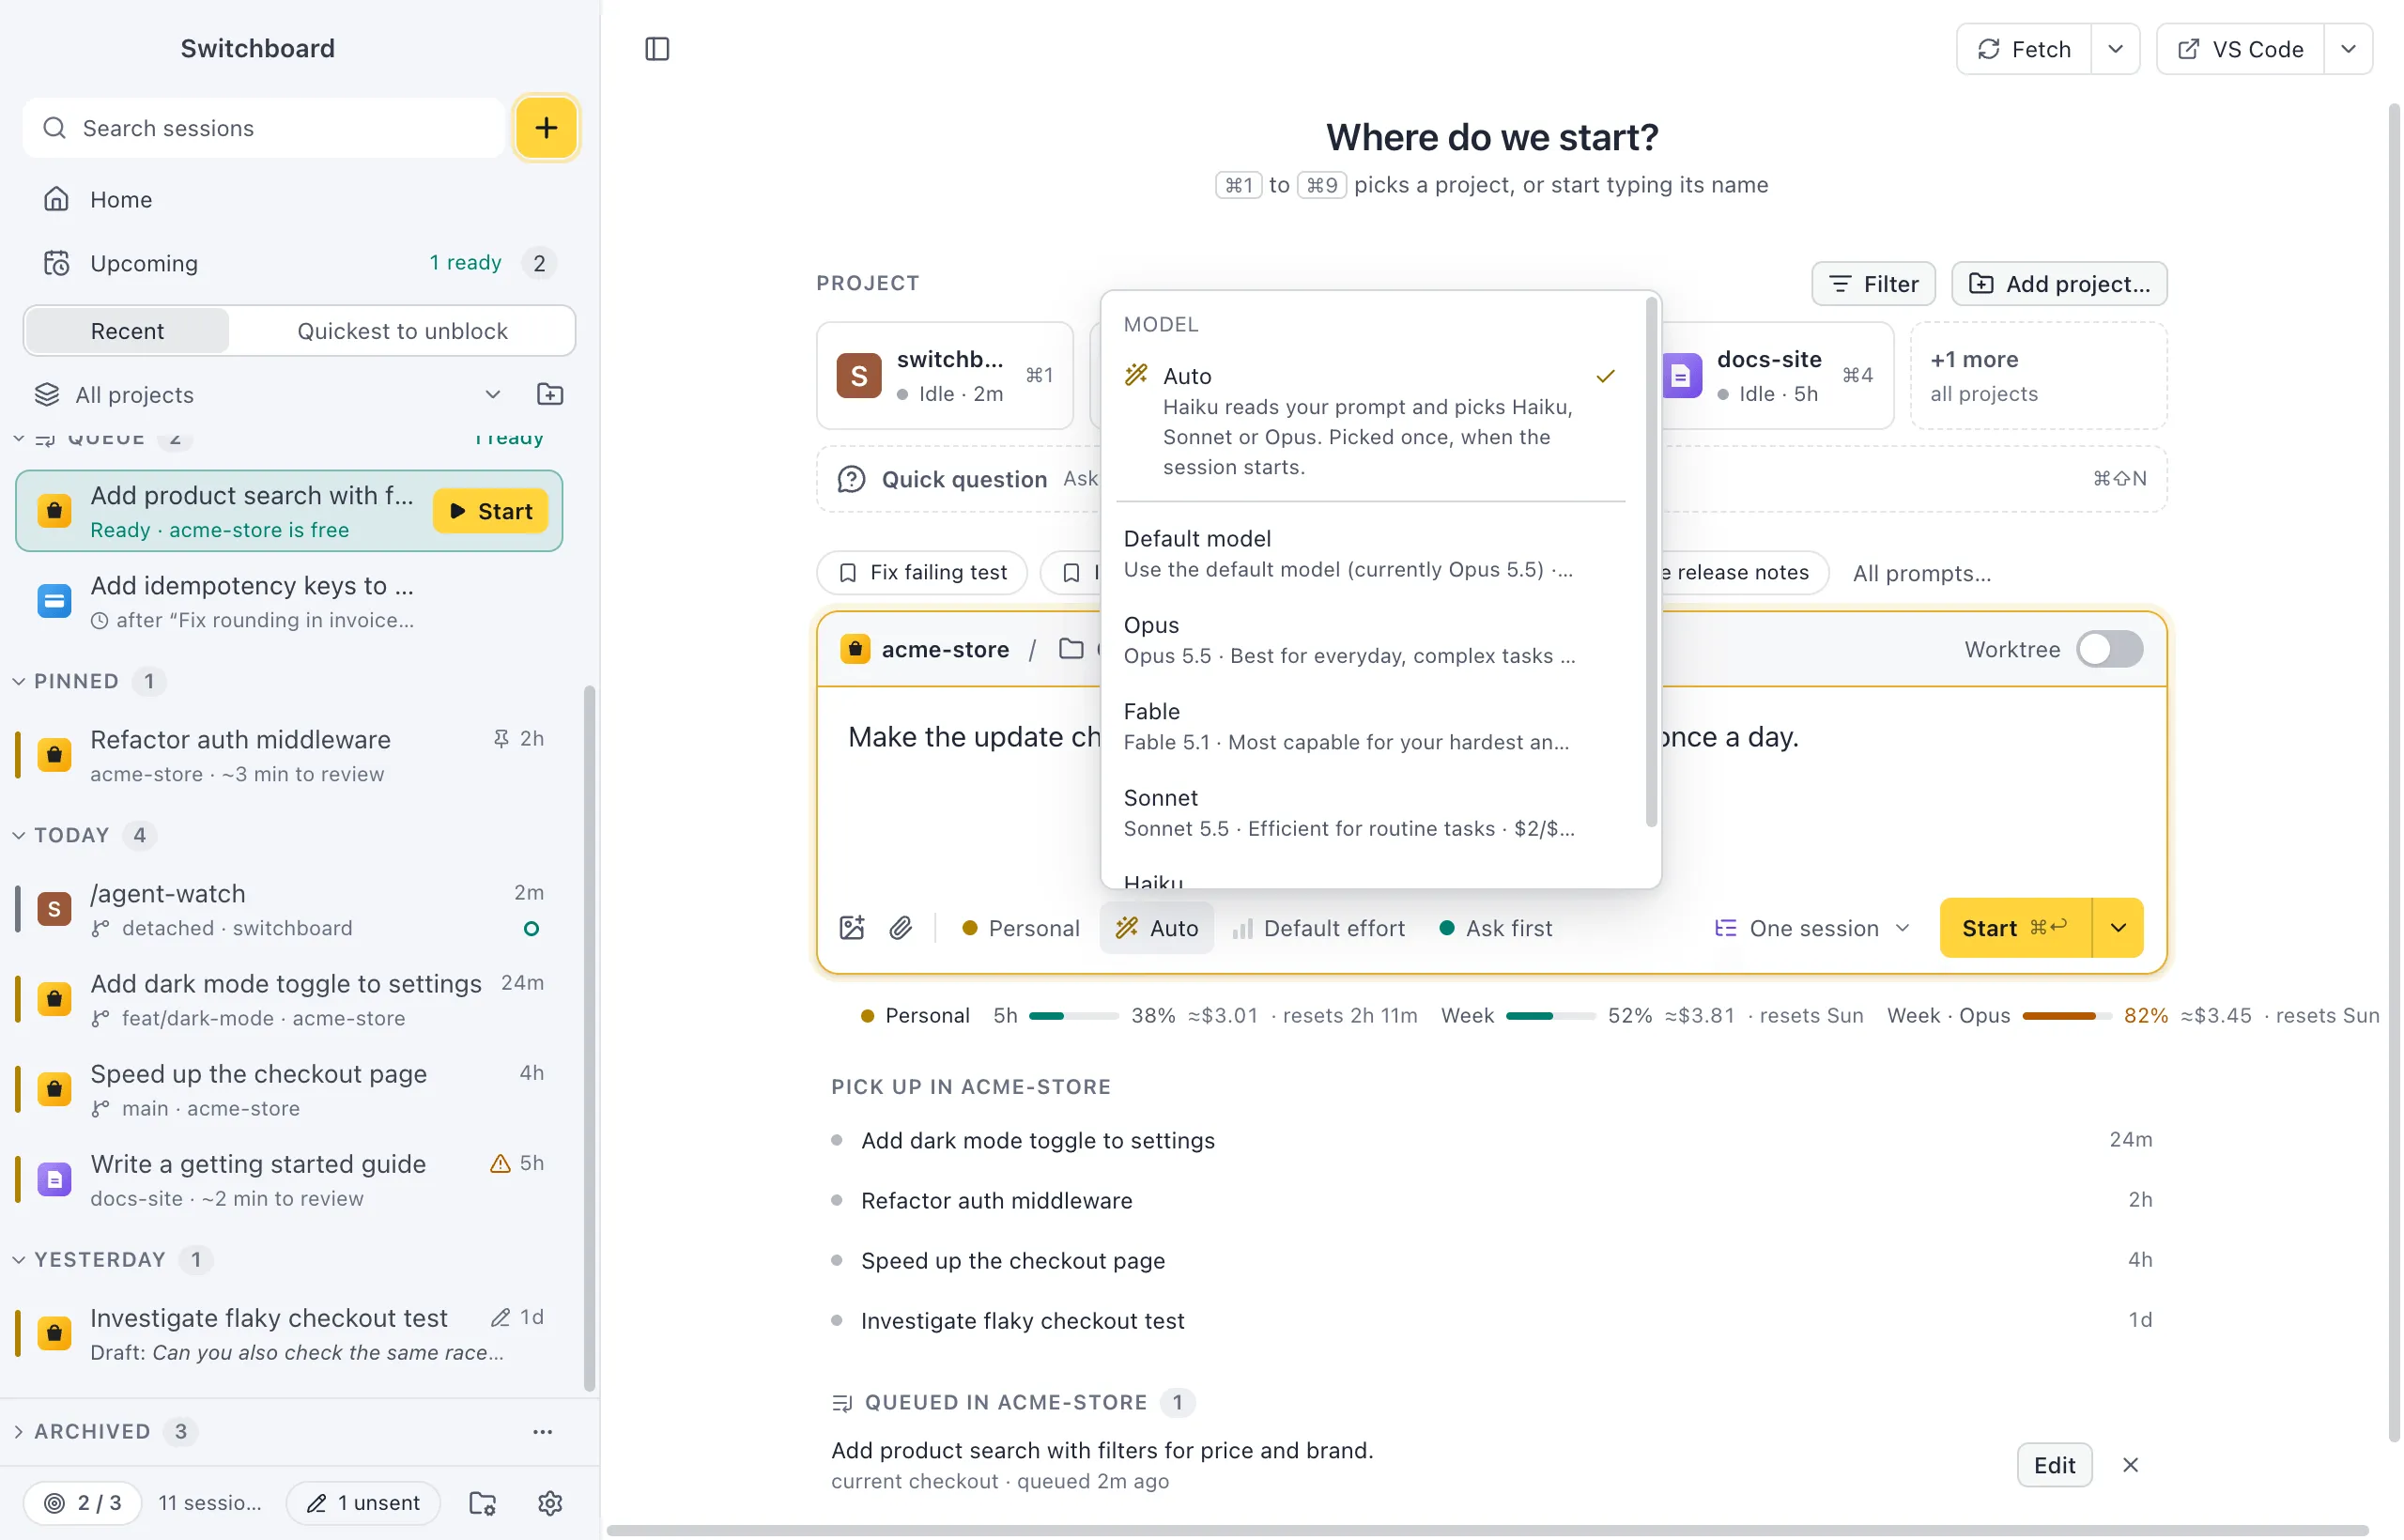Select the Auto model option
Screen dimensions: 2404x1540
point(1370,421)
